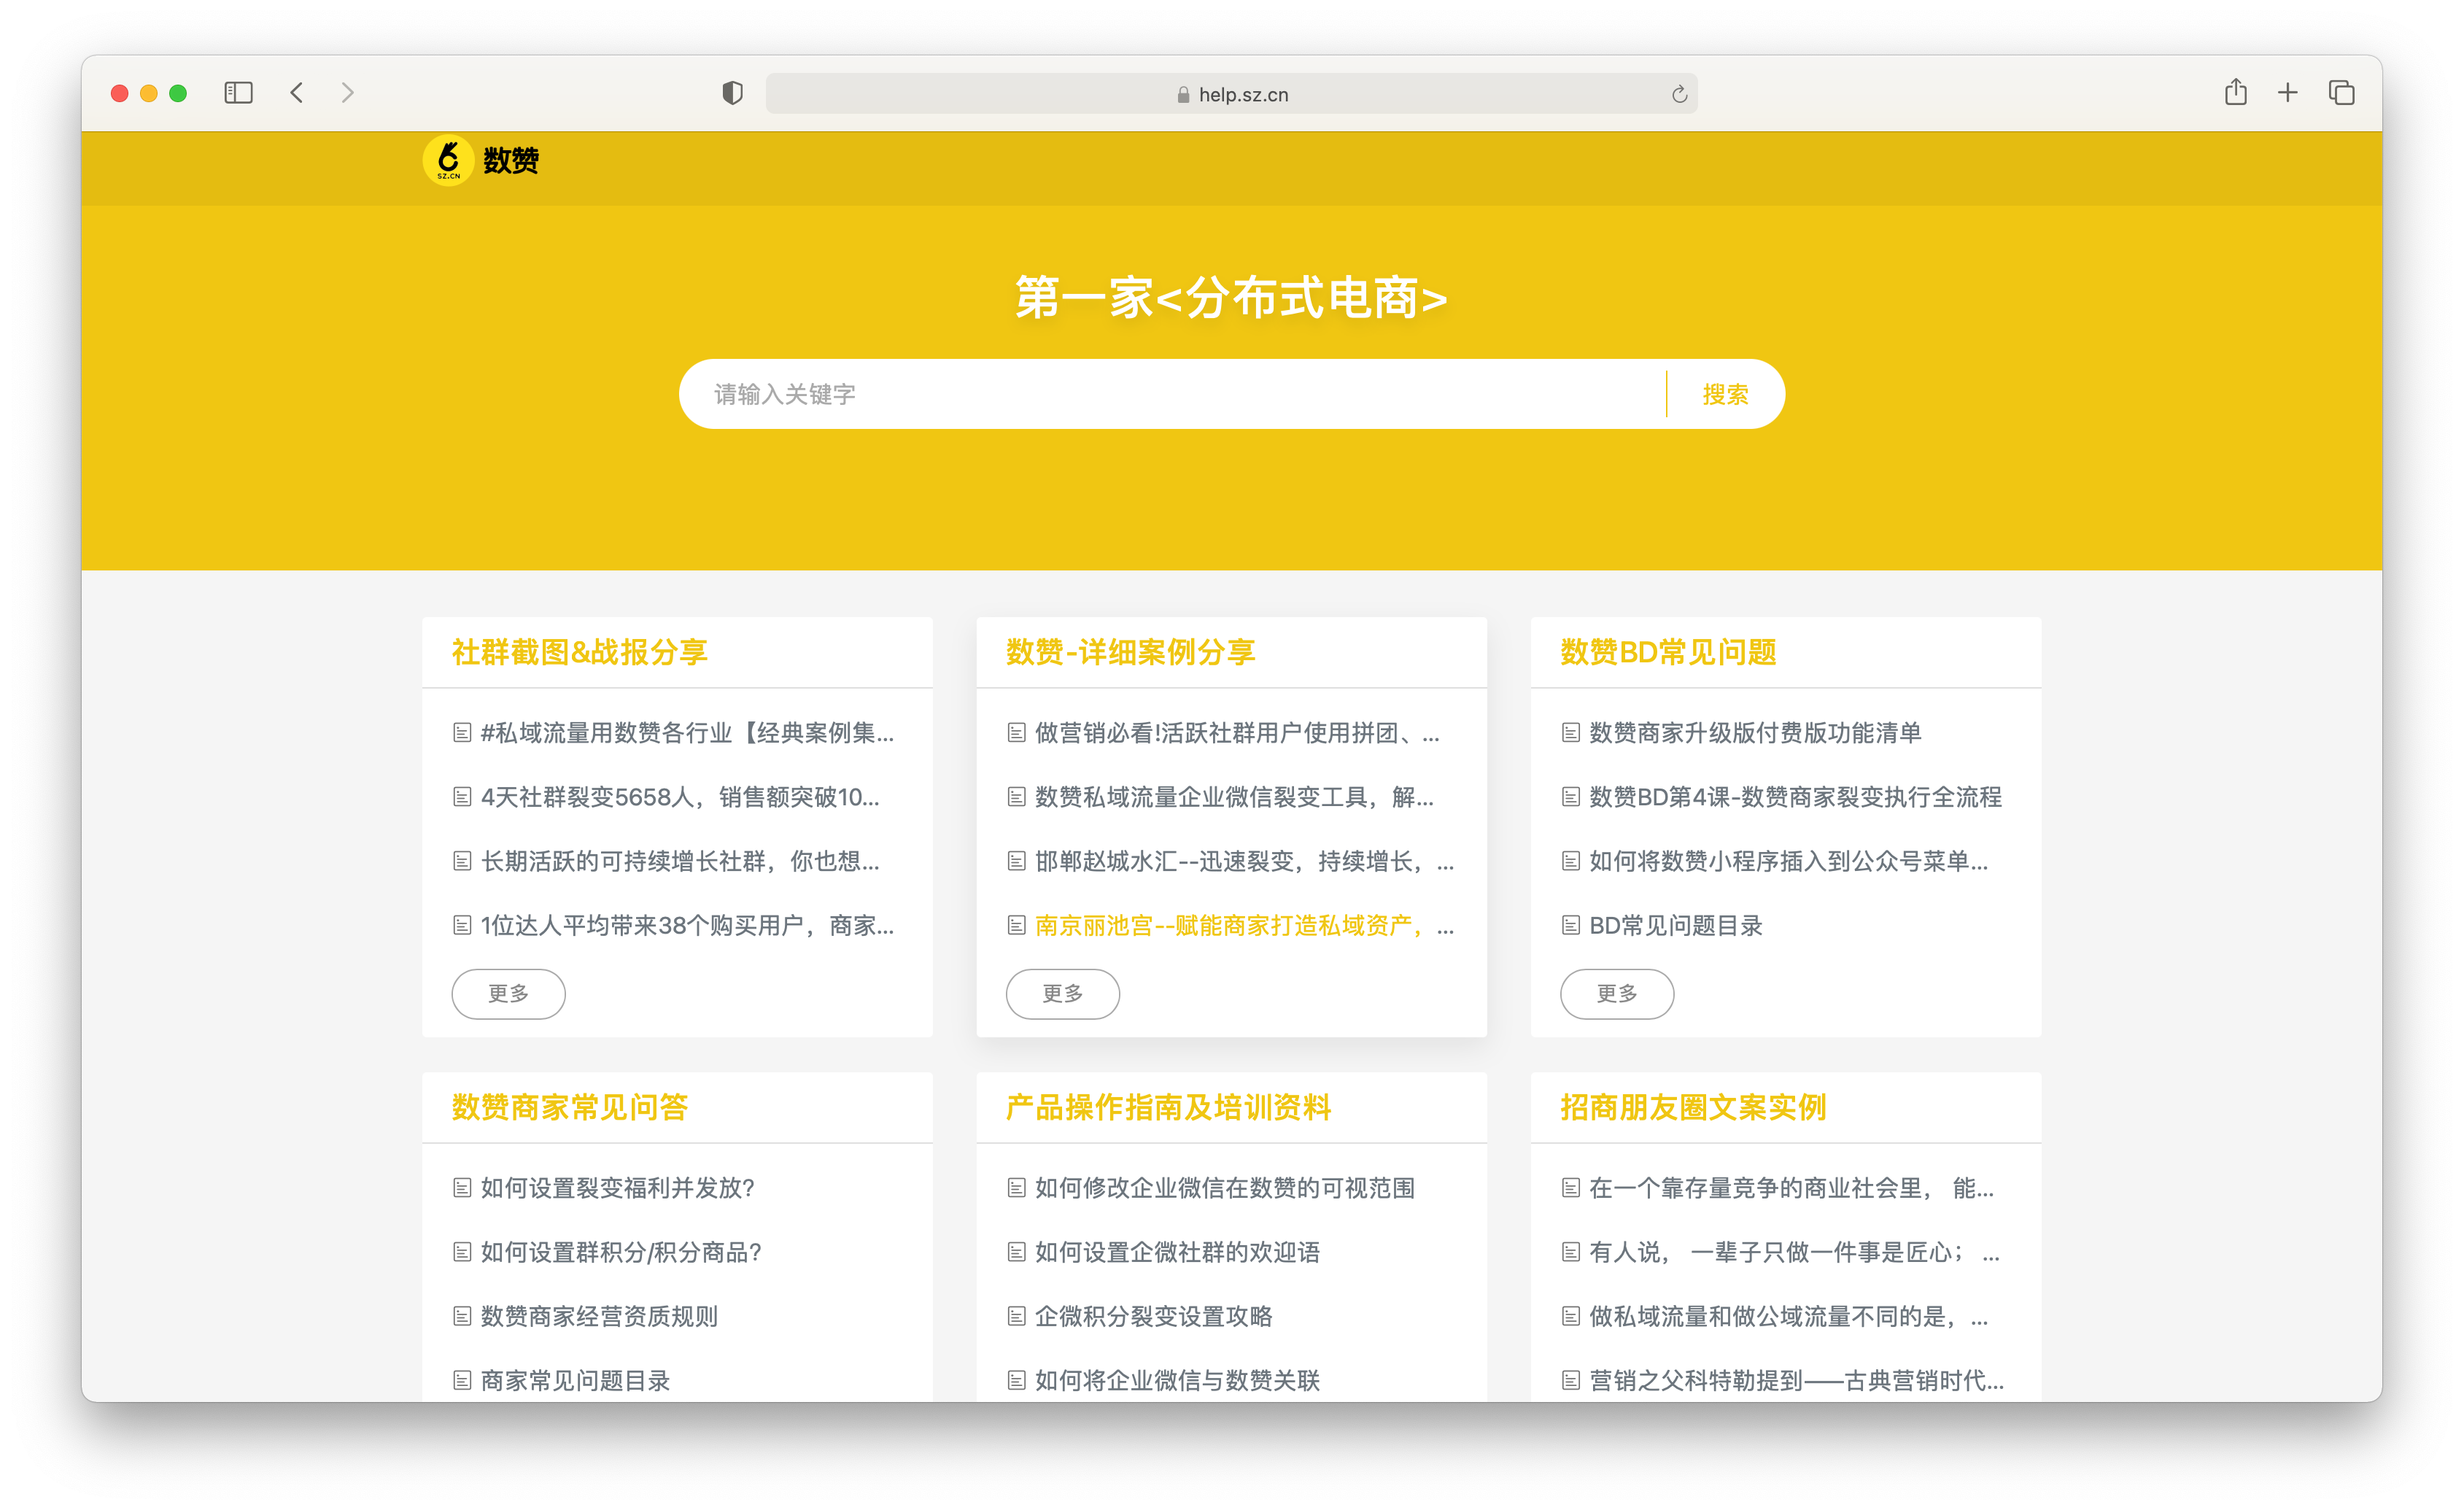Open article 如何设置裂变福利并发放?

(x=617, y=1188)
